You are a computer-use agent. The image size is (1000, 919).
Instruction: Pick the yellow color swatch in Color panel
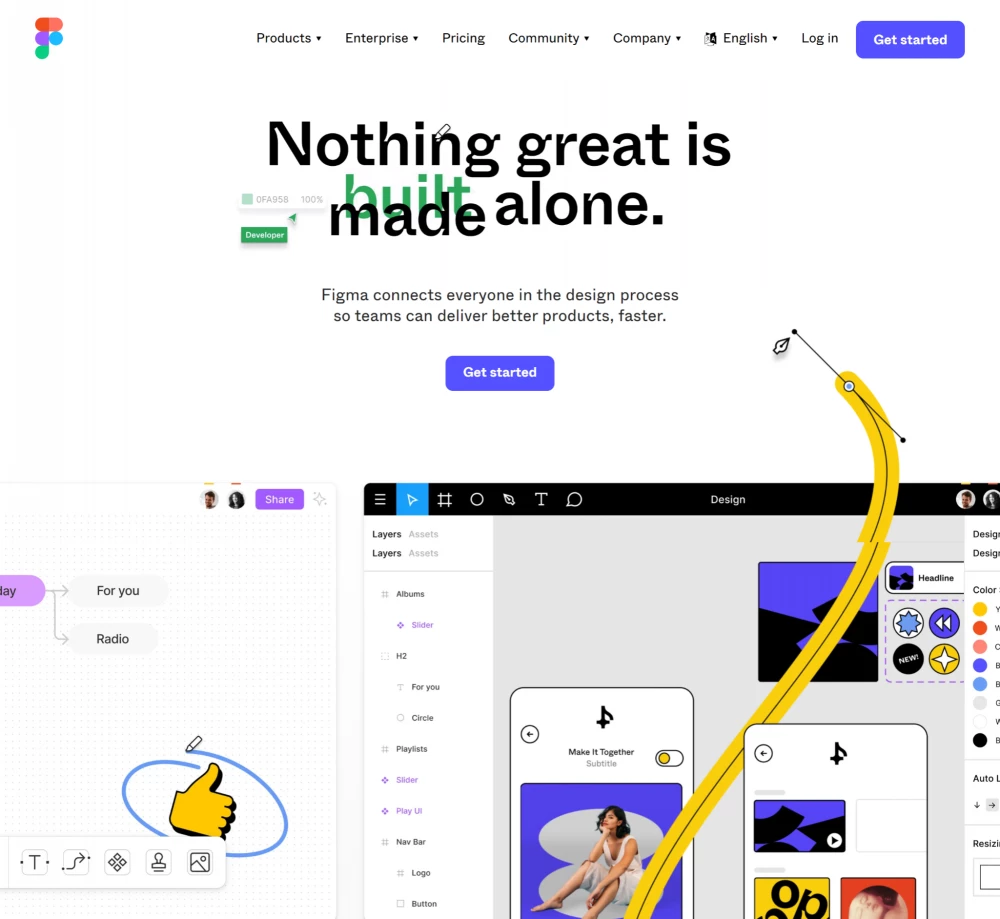pyautogui.click(x=980, y=609)
